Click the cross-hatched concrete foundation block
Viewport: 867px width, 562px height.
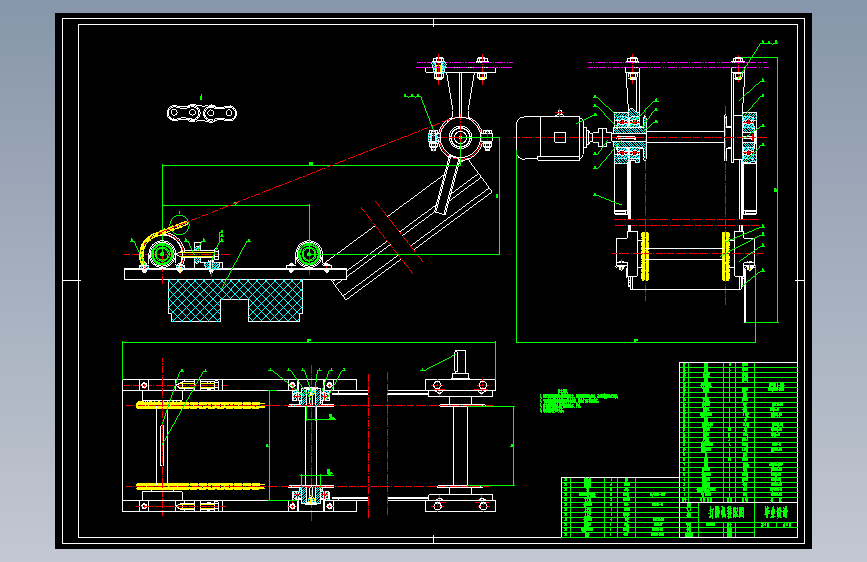pos(236,300)
